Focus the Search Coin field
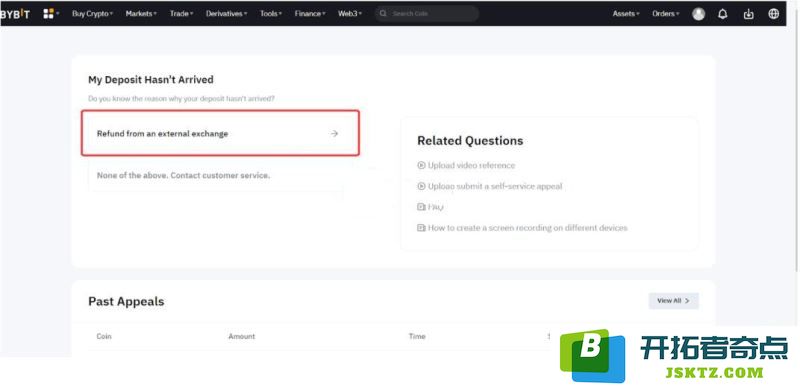 [427, 14]
